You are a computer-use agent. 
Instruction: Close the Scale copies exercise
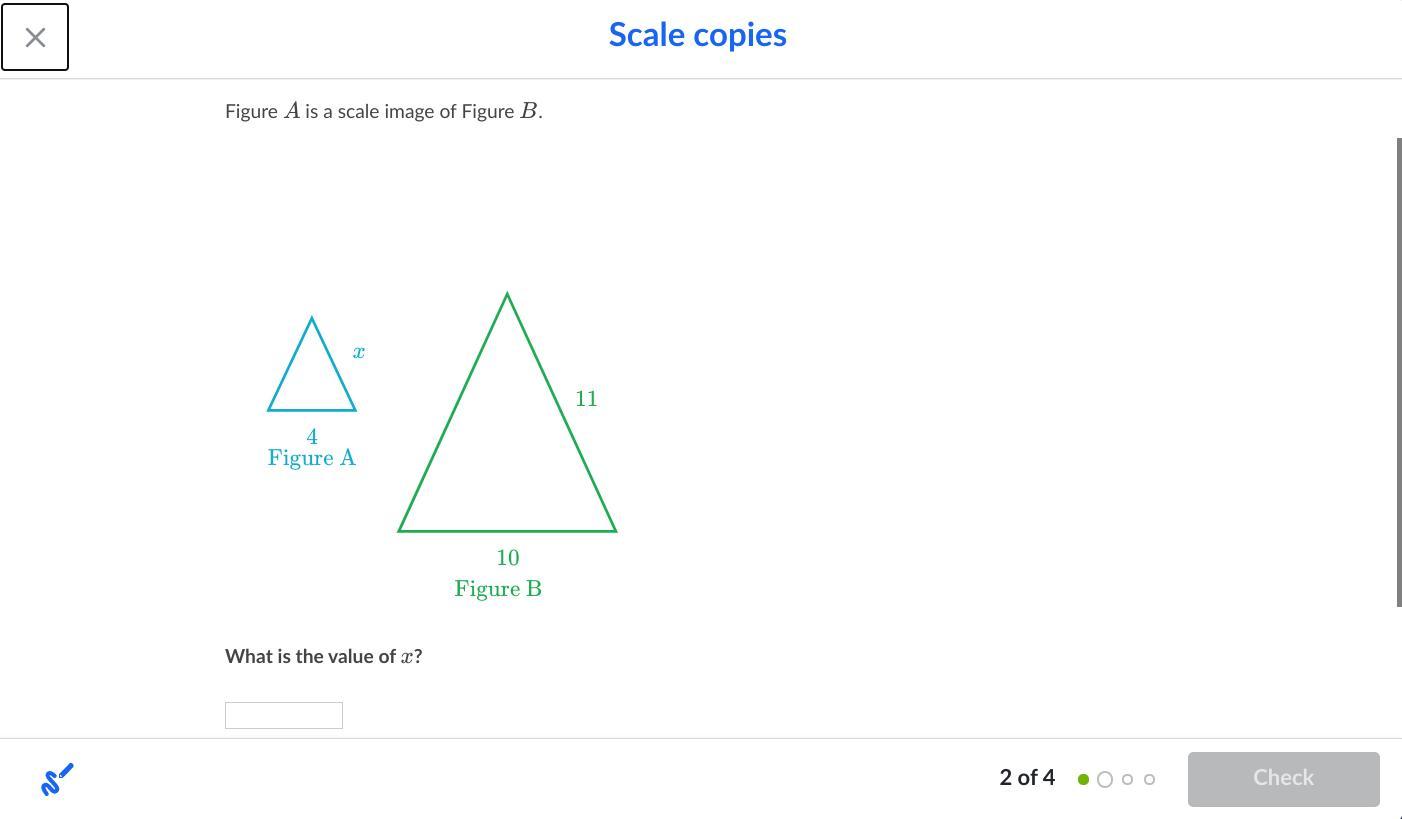(35, 37)
